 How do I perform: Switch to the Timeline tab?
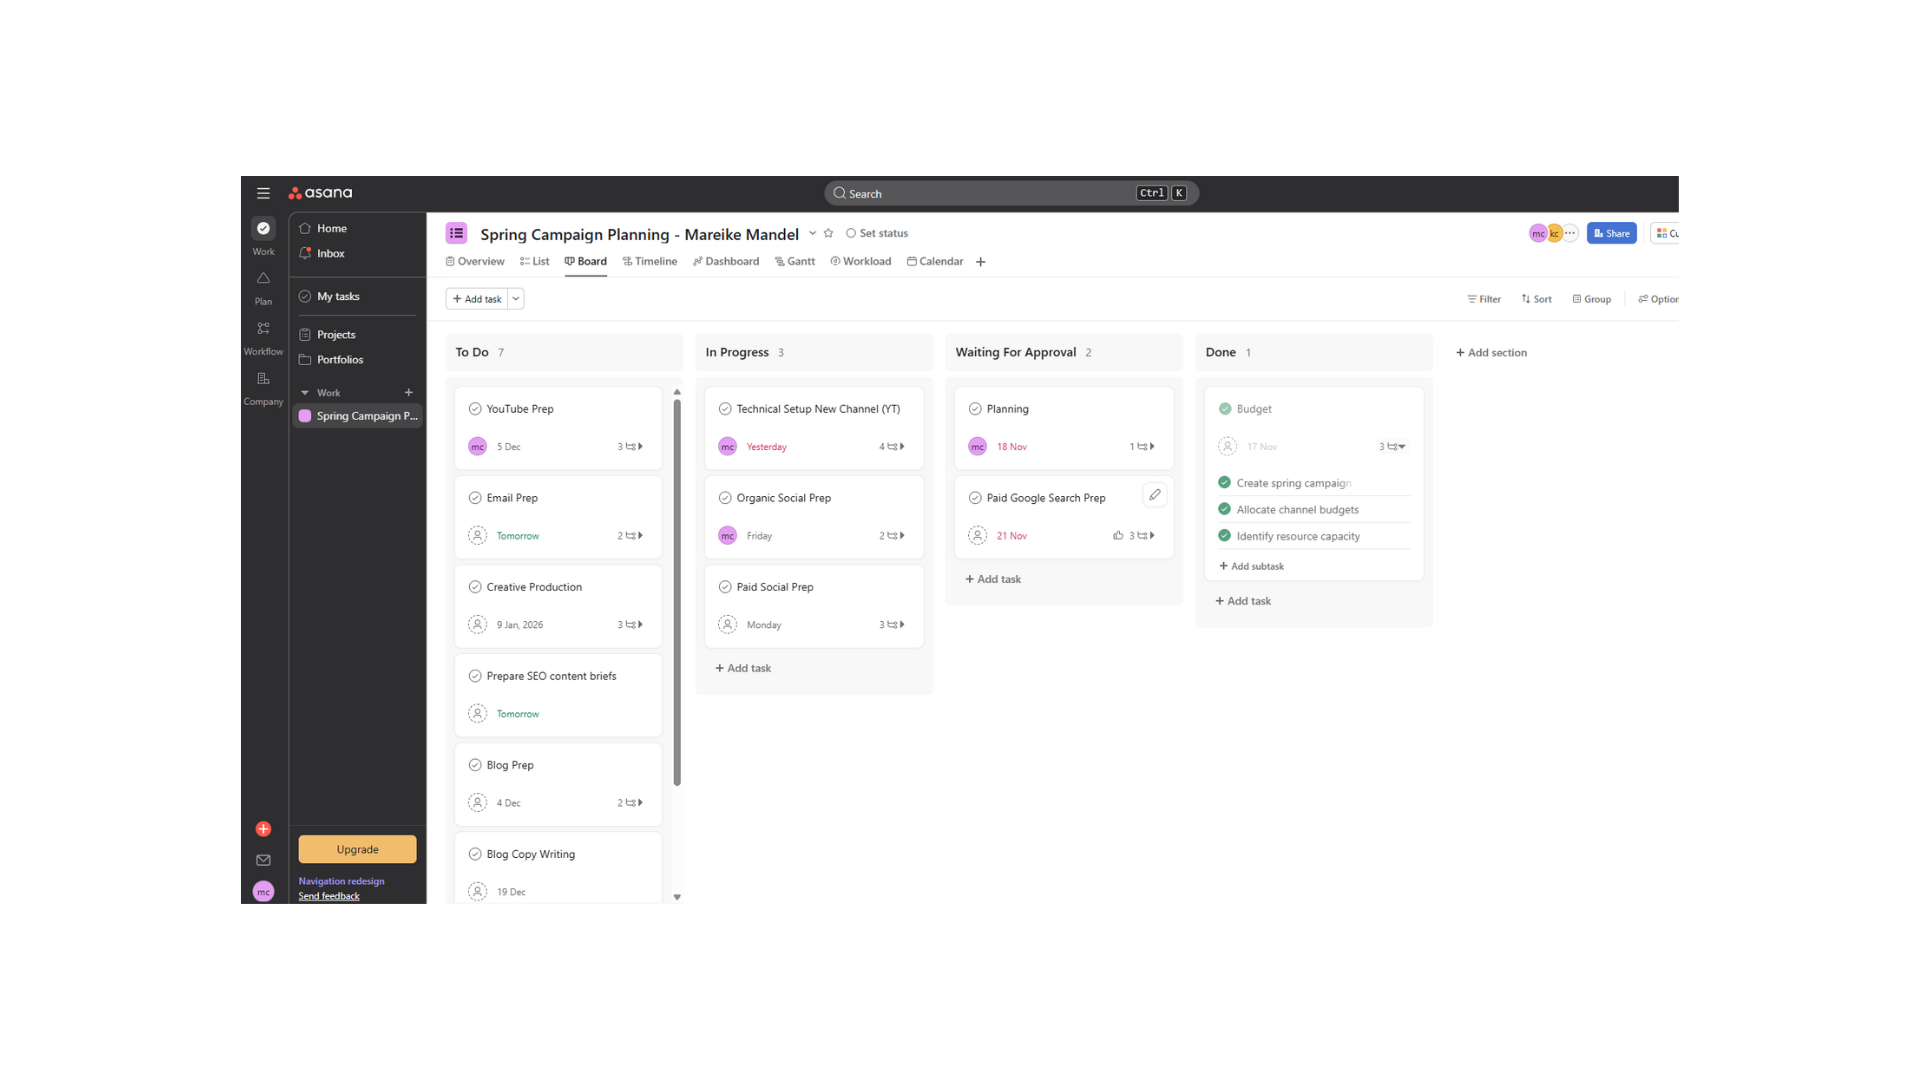tap(650, 261)
